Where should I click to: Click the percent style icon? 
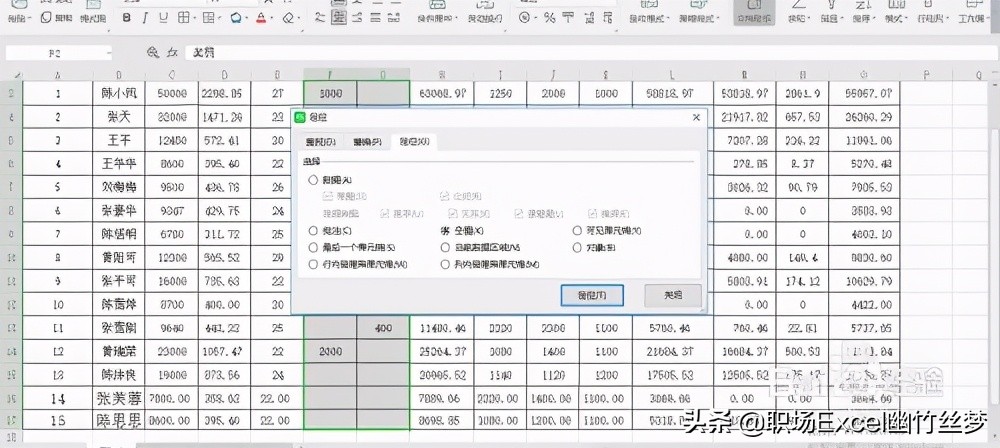549,18
